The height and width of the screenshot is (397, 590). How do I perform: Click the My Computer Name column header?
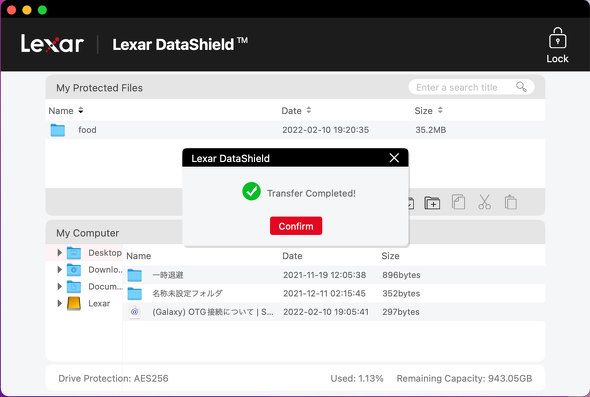(138, 256)
